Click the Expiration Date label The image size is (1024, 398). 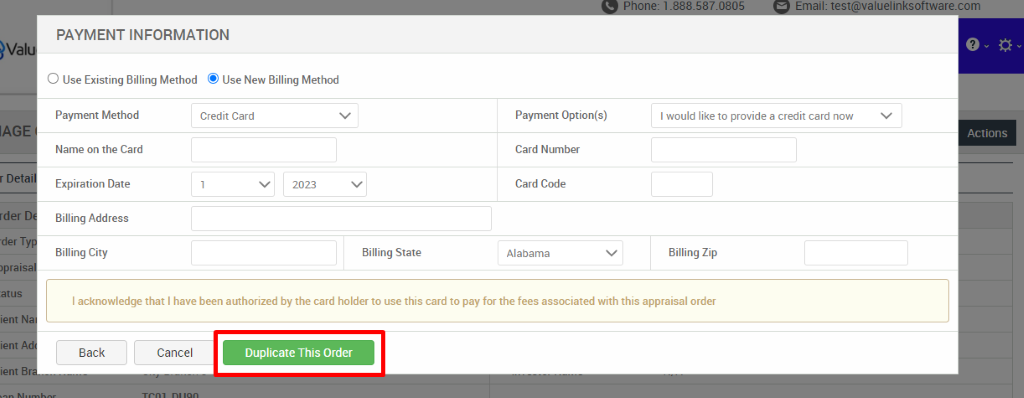pyautogui.click(x=93, y=184)
